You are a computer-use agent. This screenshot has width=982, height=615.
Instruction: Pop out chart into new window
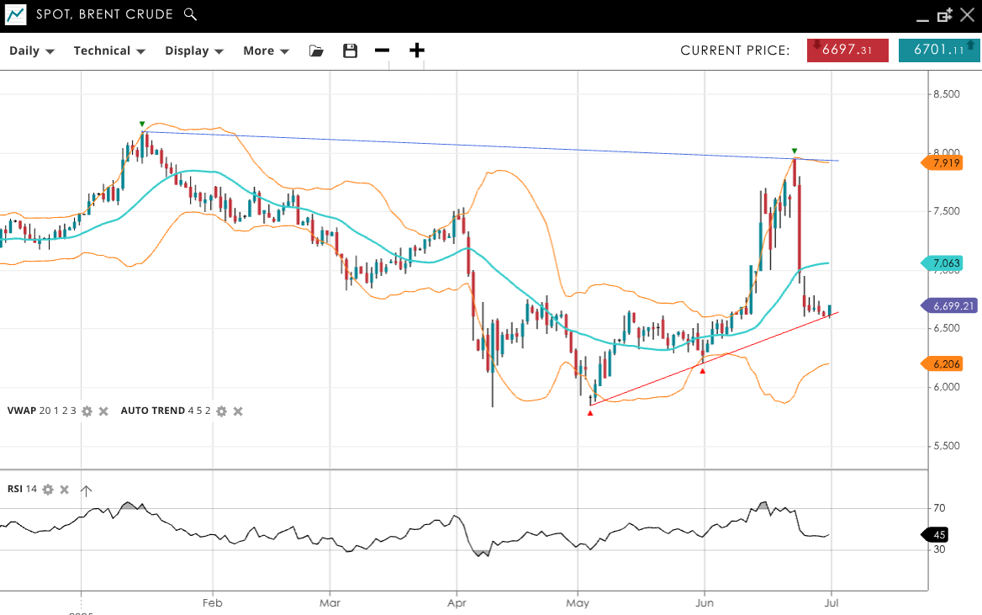(944, 15)
